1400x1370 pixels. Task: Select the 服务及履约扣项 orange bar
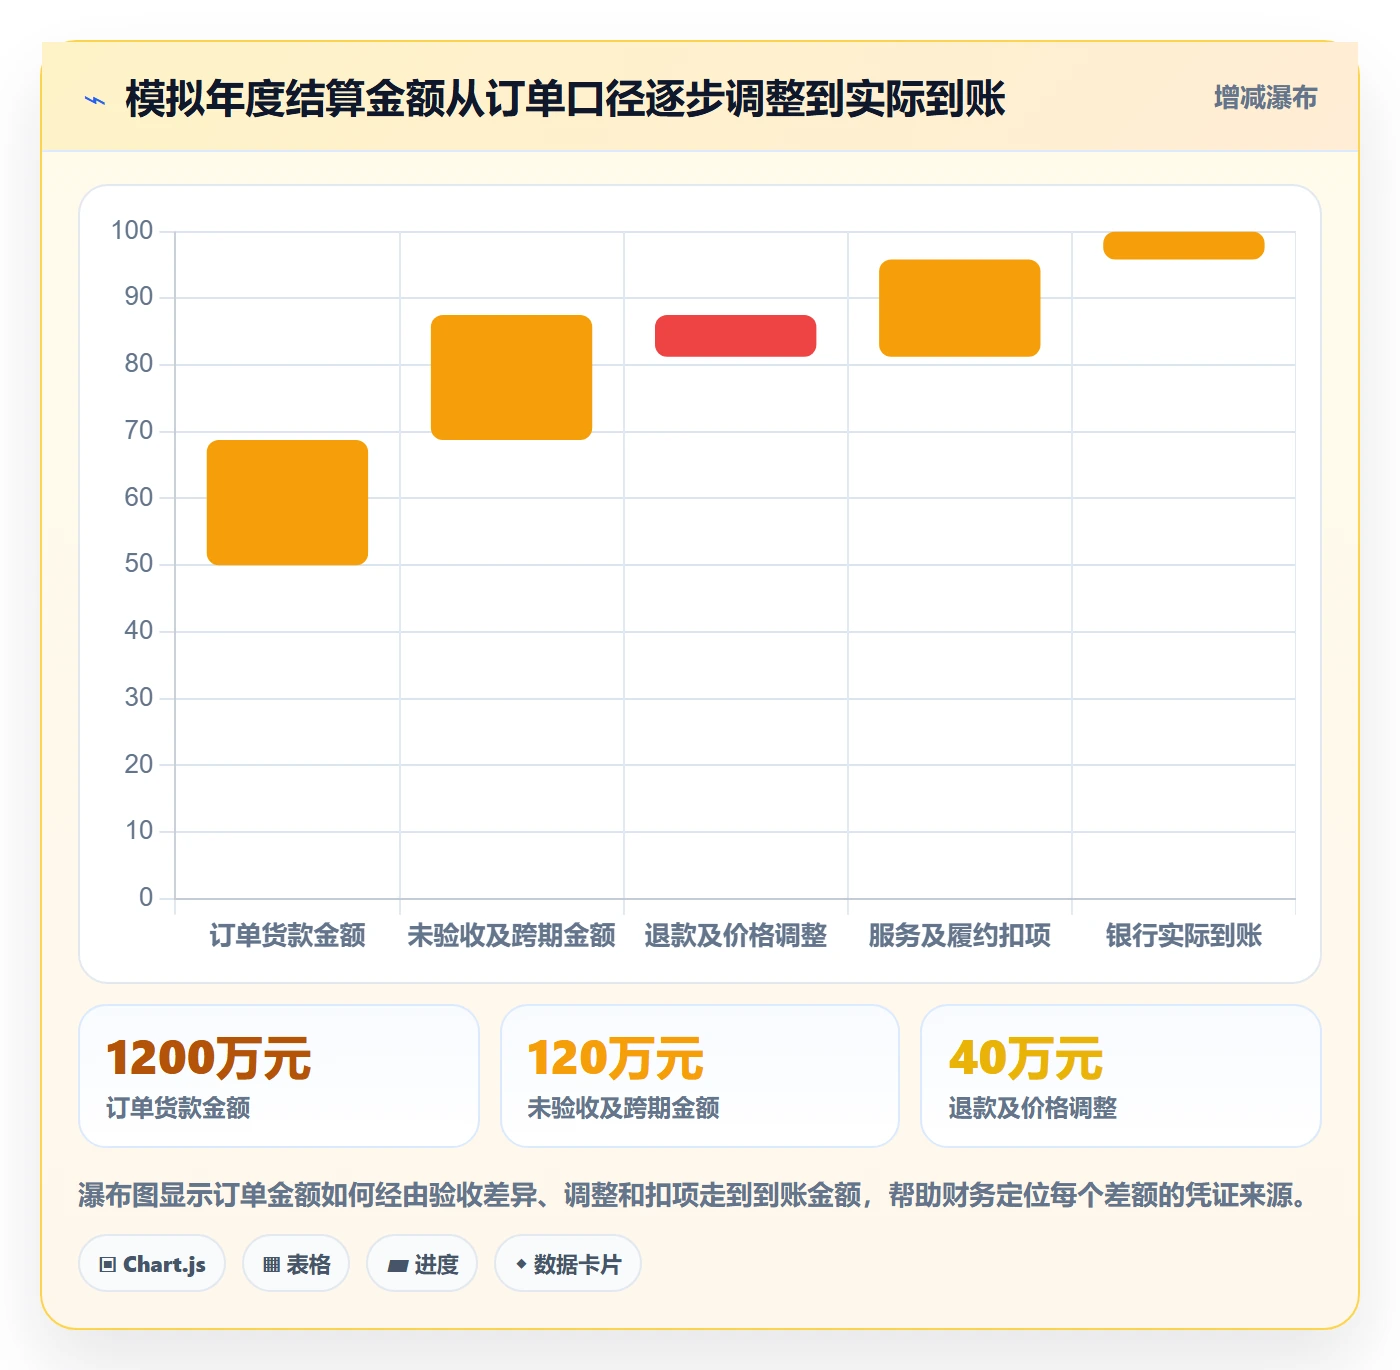coord(959,308)
